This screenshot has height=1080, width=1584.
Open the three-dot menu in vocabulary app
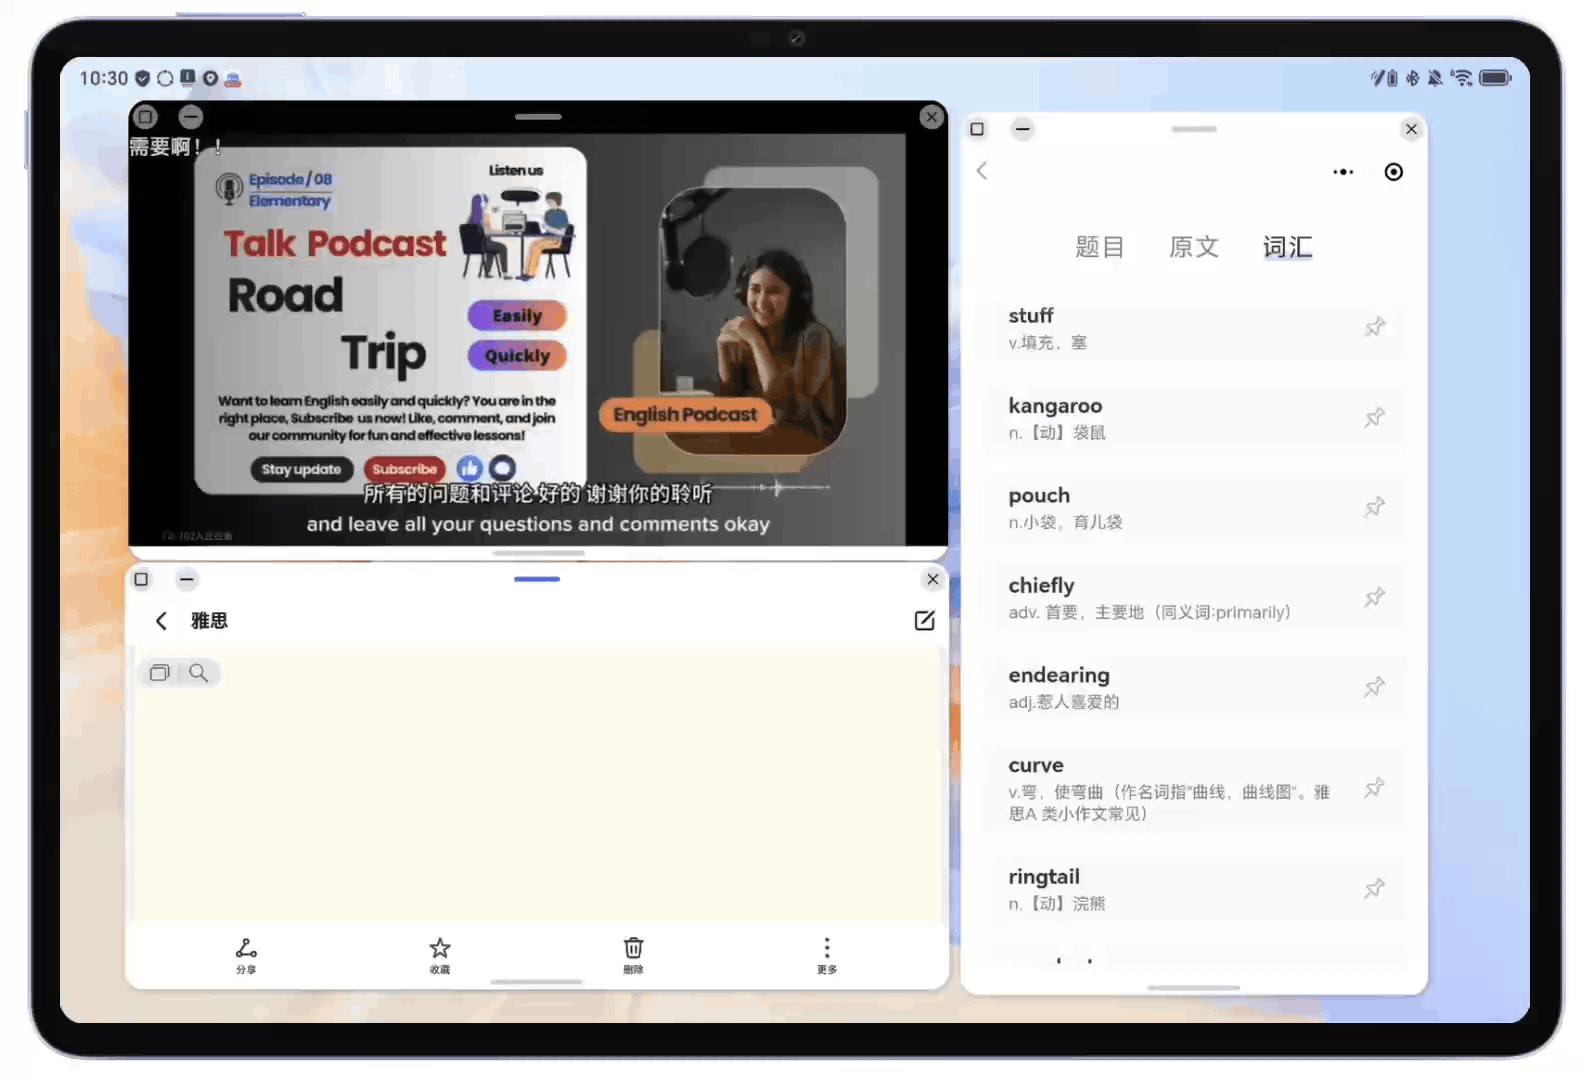[1342, 172]
